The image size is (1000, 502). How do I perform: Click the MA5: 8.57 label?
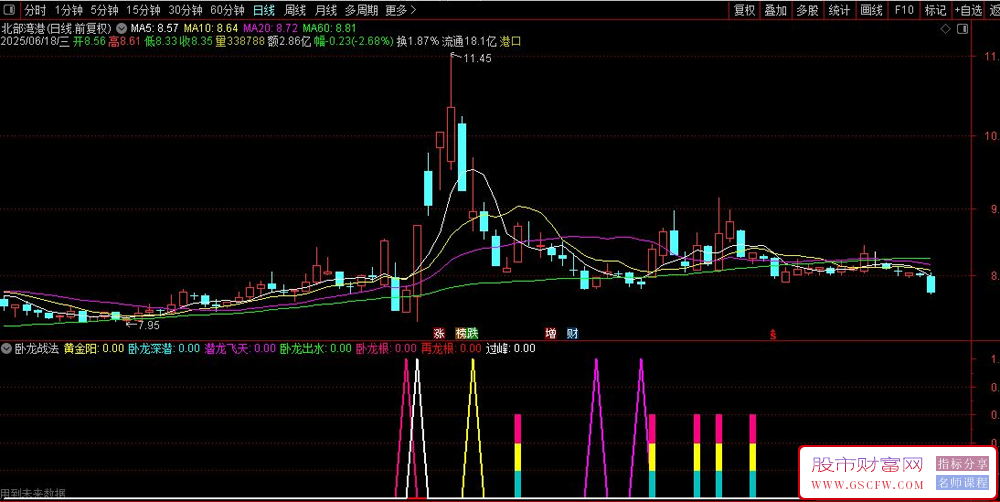(x=154, y=29)
